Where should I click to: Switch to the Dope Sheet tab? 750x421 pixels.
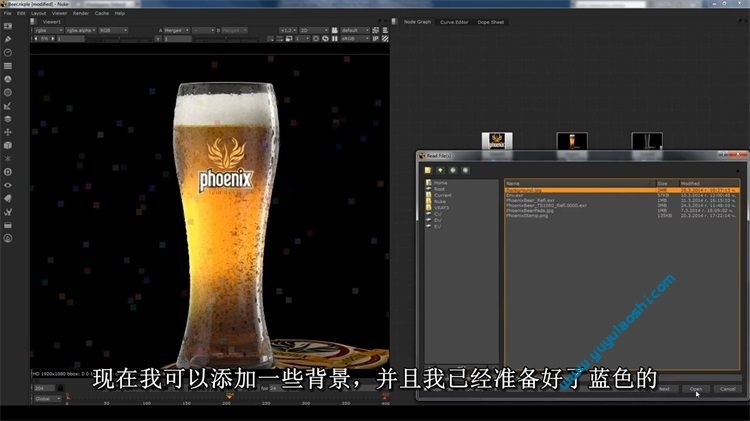(490, 22)
